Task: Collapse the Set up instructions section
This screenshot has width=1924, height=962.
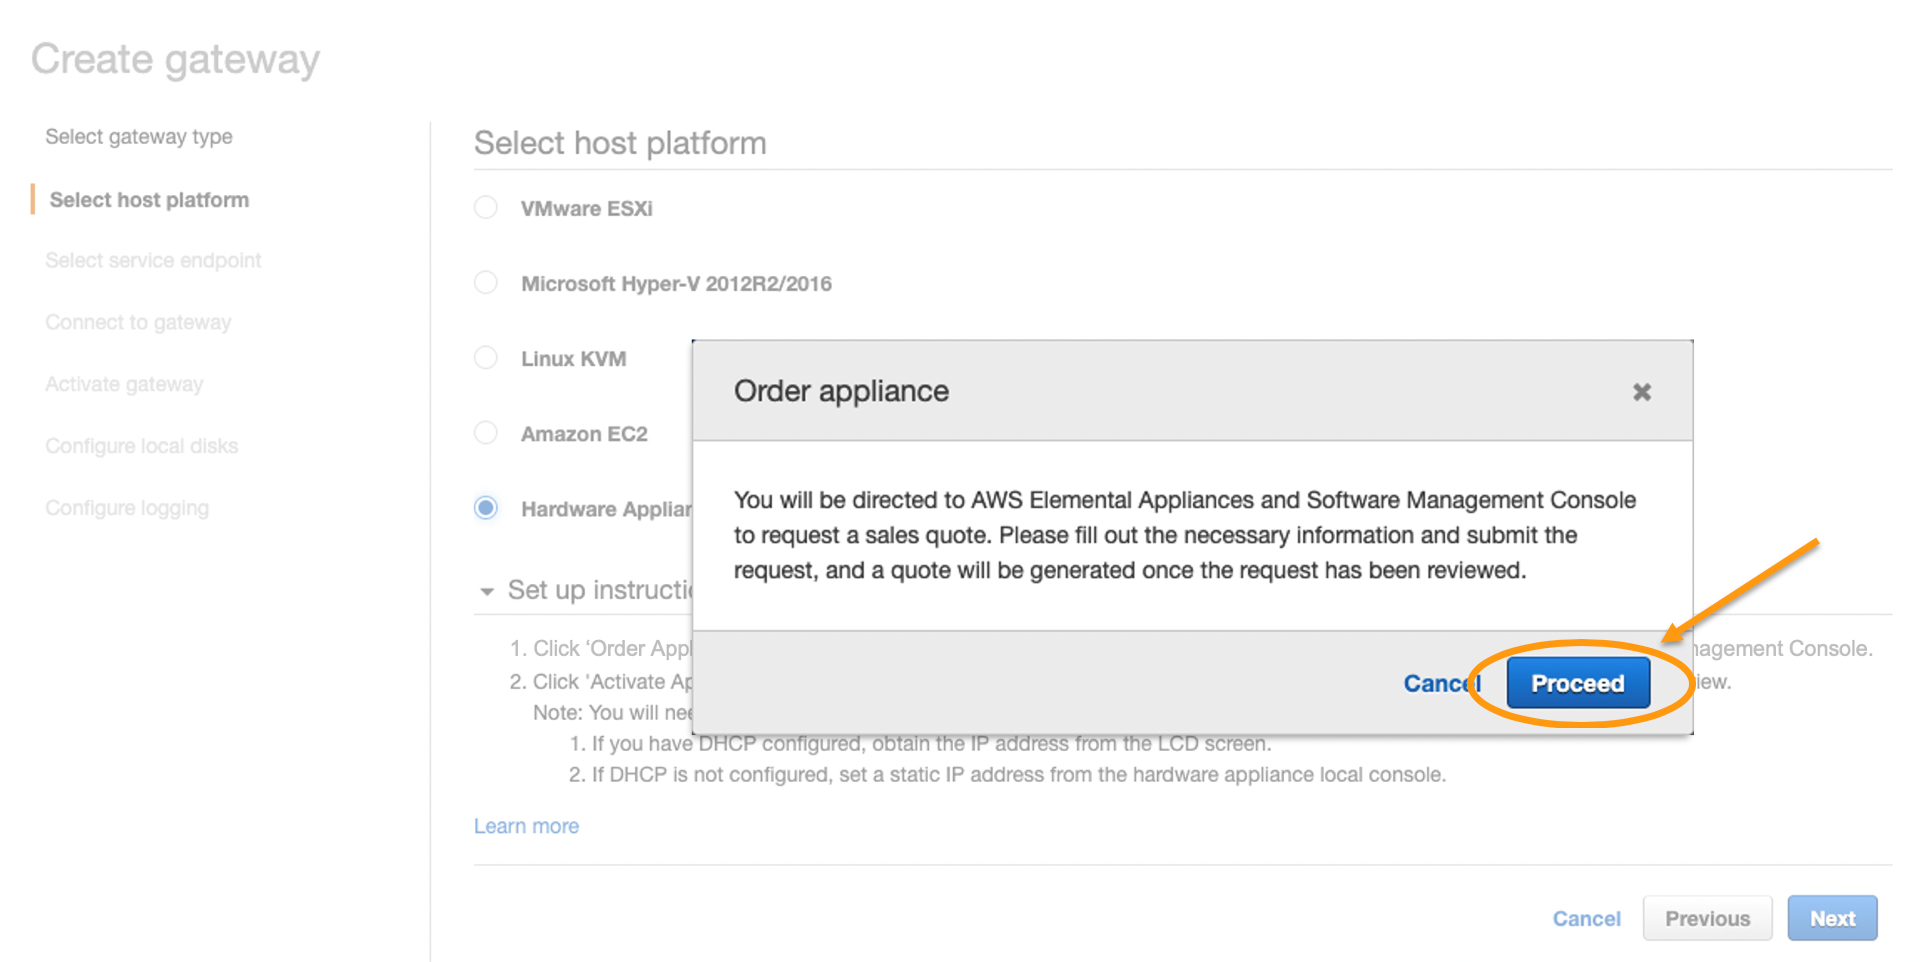Action: pyautogui.click(x=487, y=590)
